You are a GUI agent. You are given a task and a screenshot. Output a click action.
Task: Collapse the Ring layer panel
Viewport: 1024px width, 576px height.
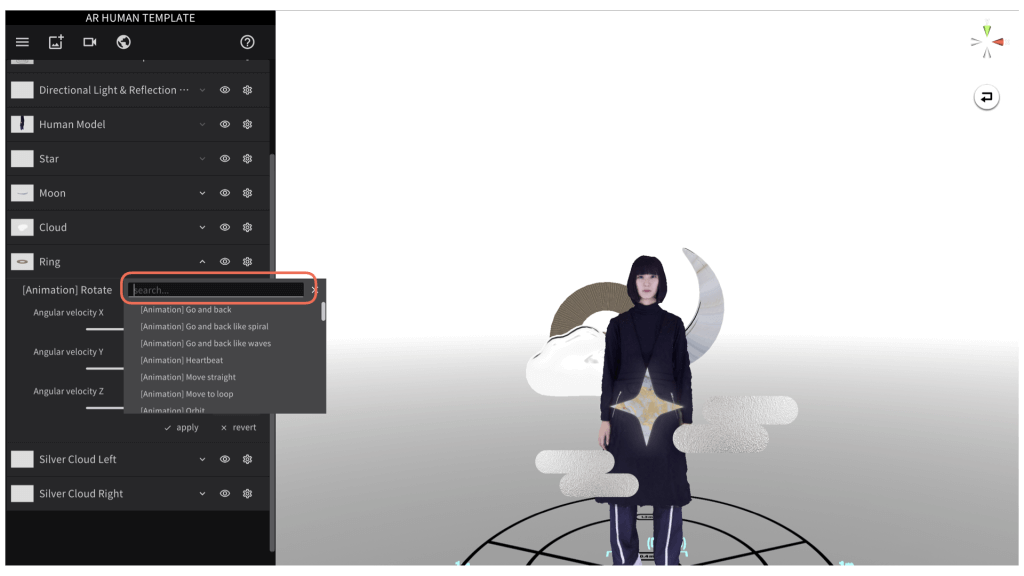coord(202,261)
